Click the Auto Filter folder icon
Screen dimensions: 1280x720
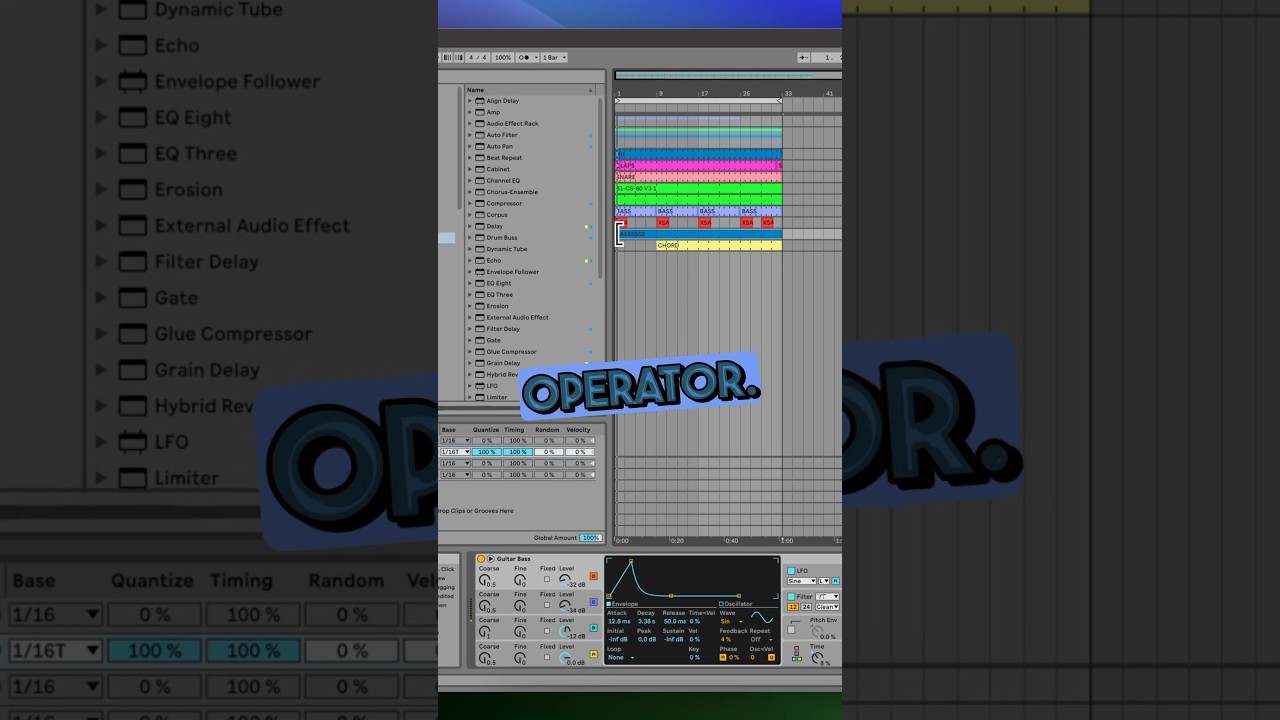coord(479,135)
